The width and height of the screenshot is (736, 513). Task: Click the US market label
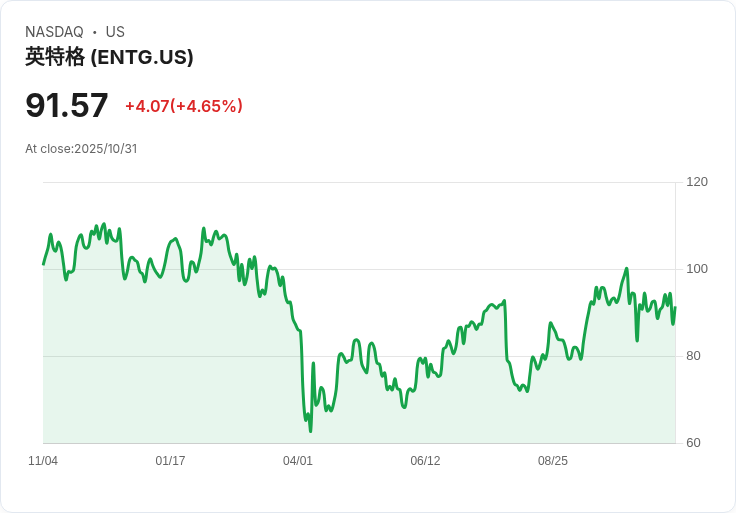pyautogui.click(x=115, y=32)
